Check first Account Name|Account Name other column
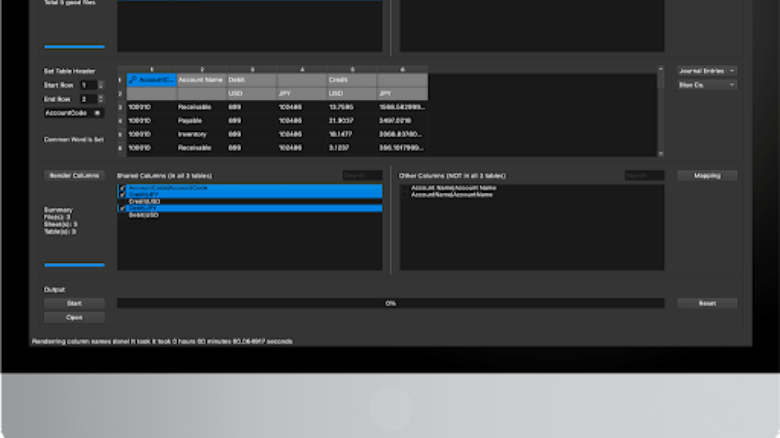 tap(405, 188)
